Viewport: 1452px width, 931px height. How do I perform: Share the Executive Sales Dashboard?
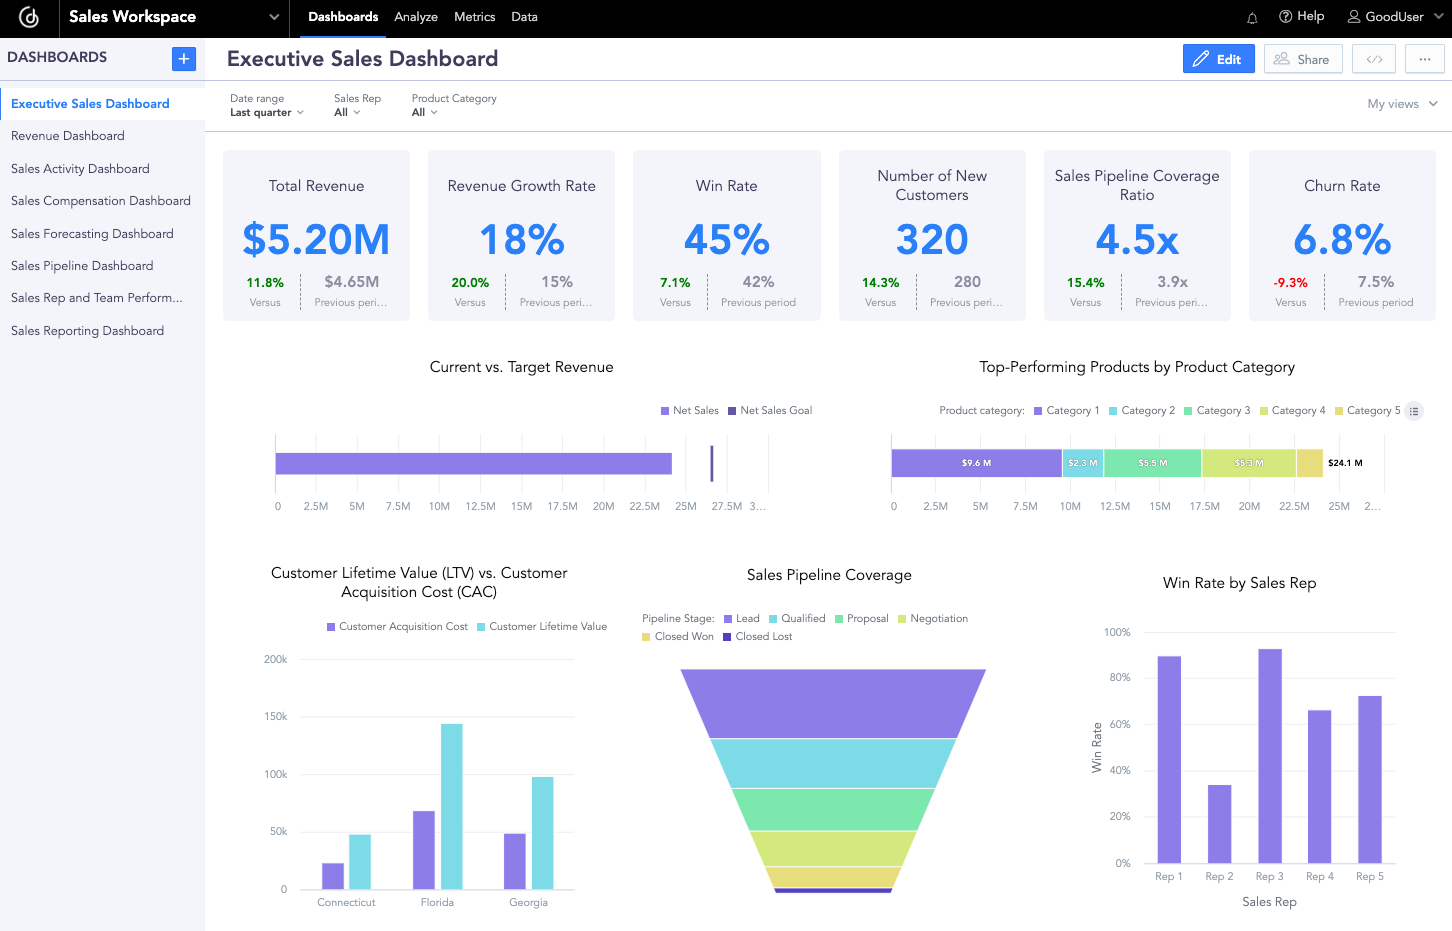tap(1302, 58)
